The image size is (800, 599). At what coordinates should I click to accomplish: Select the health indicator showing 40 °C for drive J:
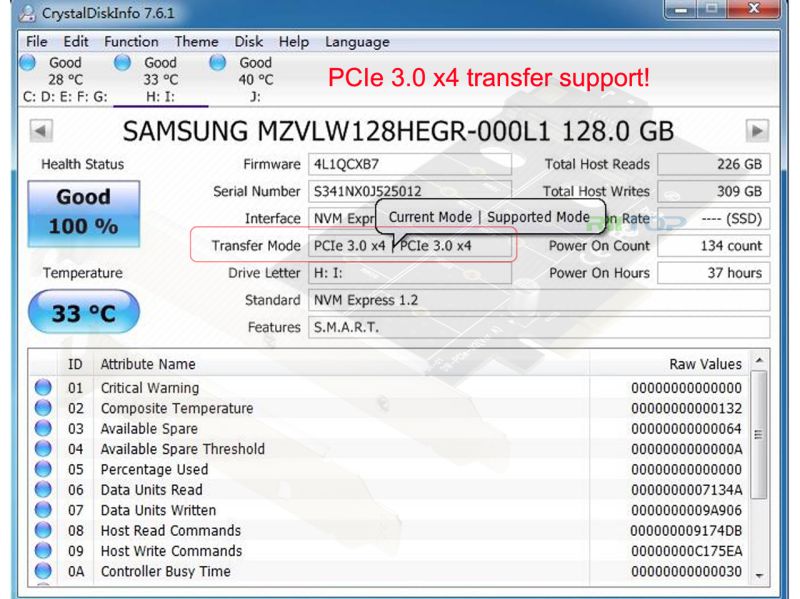[x=217, y=62]
